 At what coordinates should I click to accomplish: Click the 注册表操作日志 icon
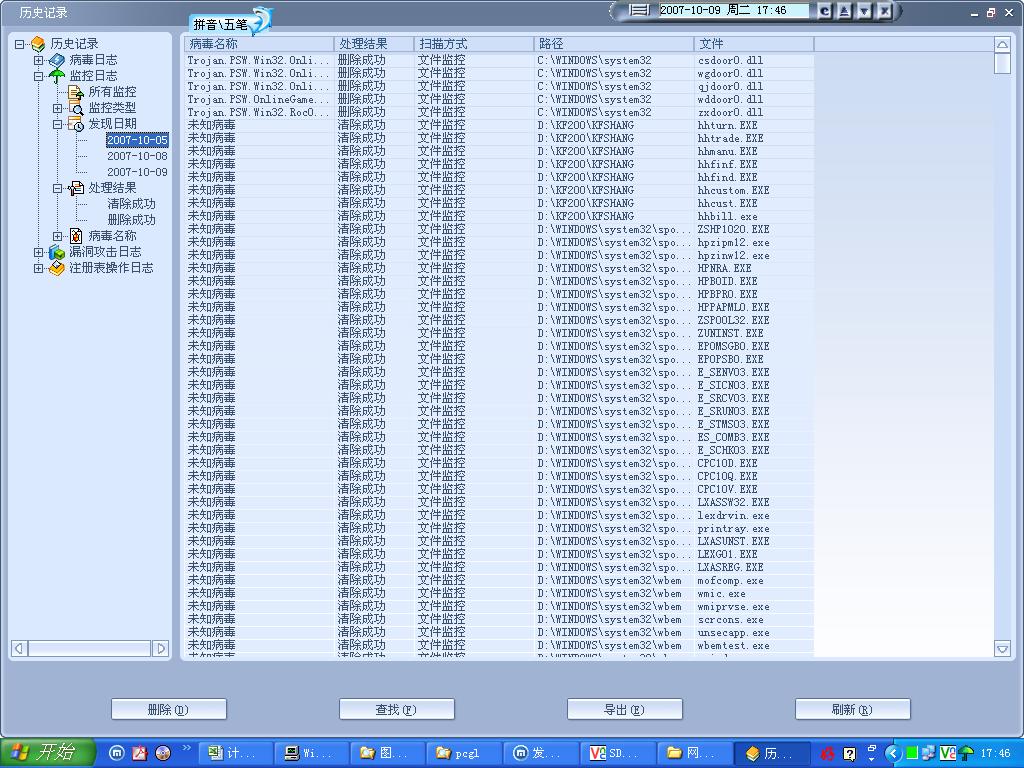click(57, 268)
